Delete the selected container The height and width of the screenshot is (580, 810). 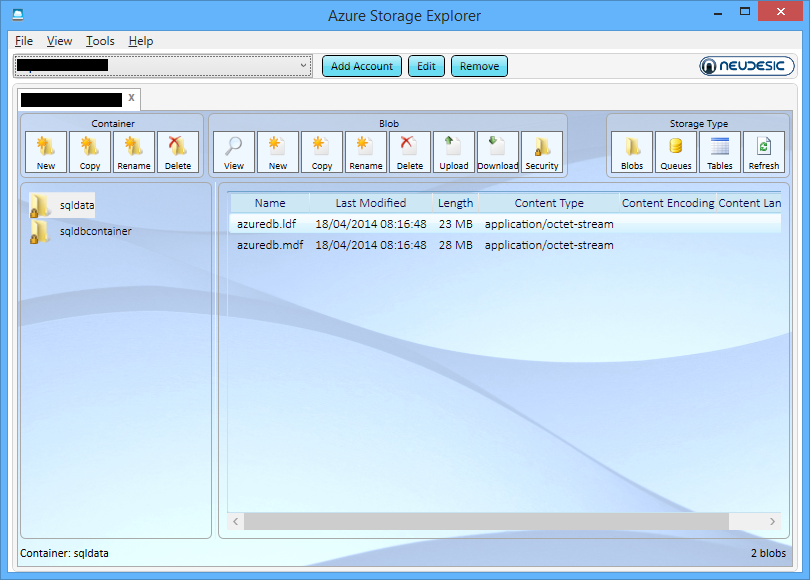tap(178, 152)
